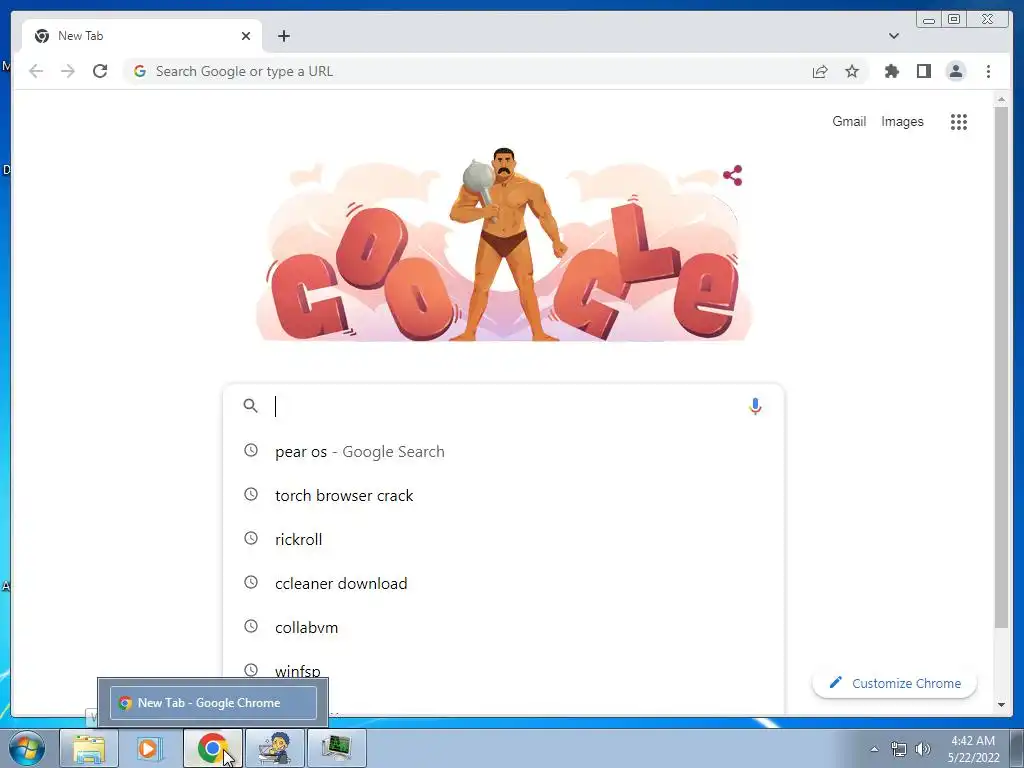
Task: Switch to the 'New Tab - Google Chrome' preview
Action: coord(213,703)
